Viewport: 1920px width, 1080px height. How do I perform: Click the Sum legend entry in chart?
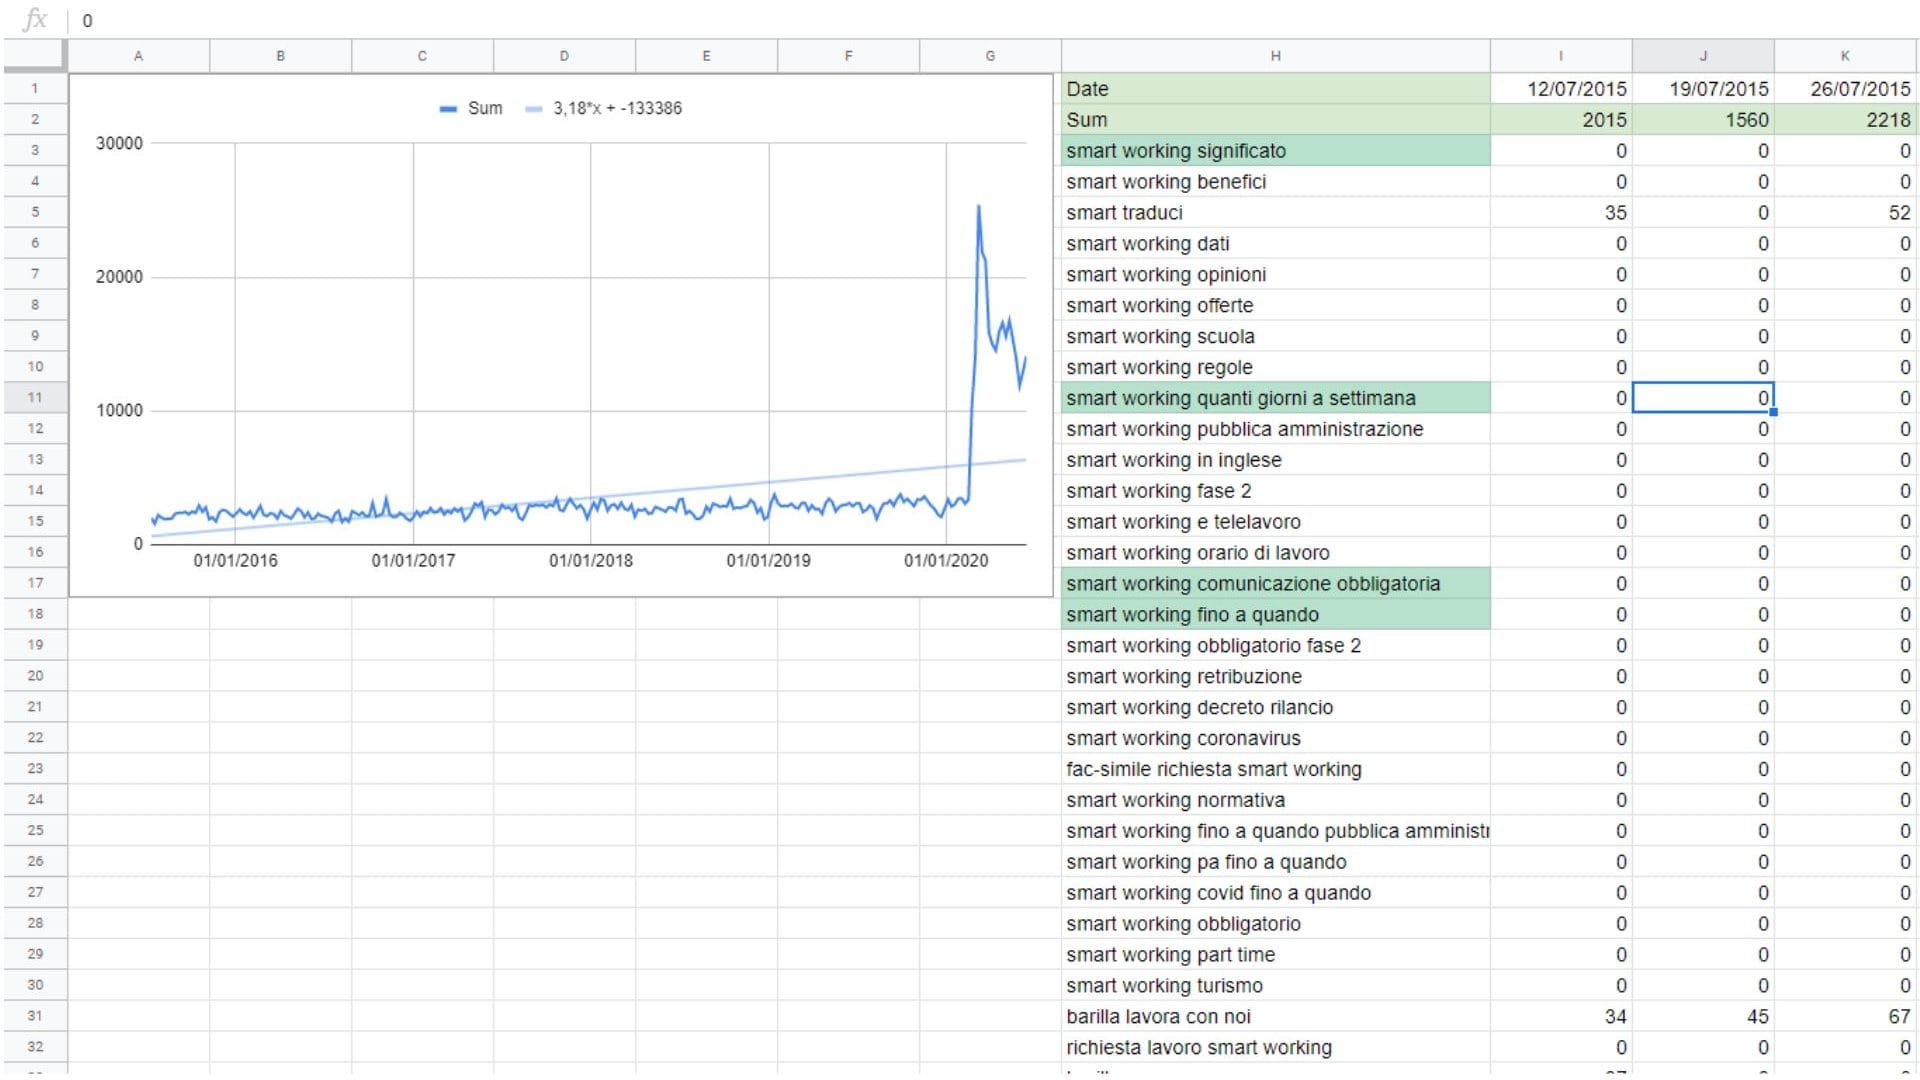pos(484,108)
